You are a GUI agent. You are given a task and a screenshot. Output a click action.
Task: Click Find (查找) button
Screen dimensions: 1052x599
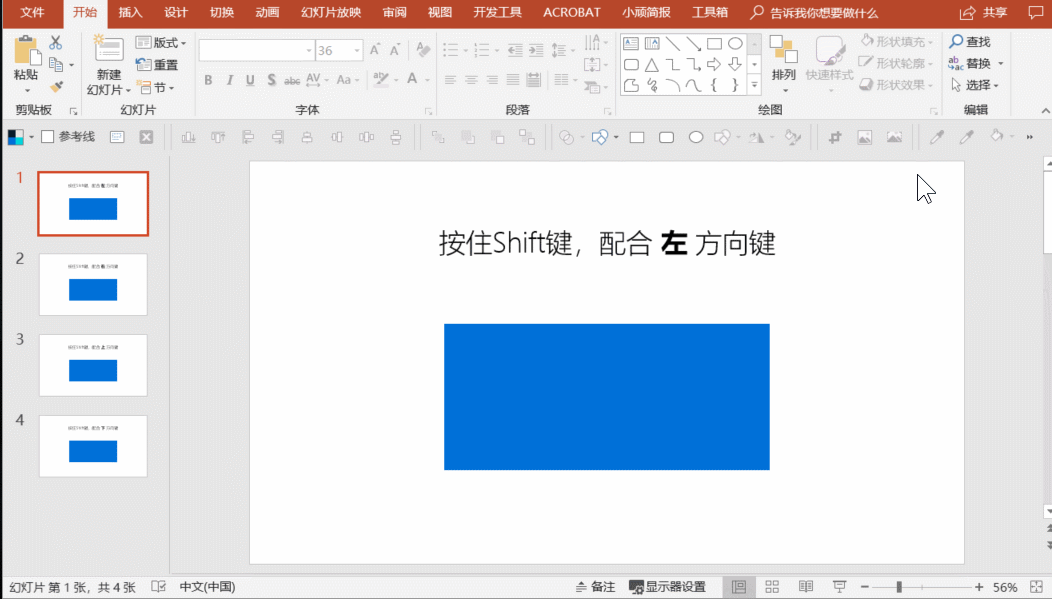(x=970, y=42)
